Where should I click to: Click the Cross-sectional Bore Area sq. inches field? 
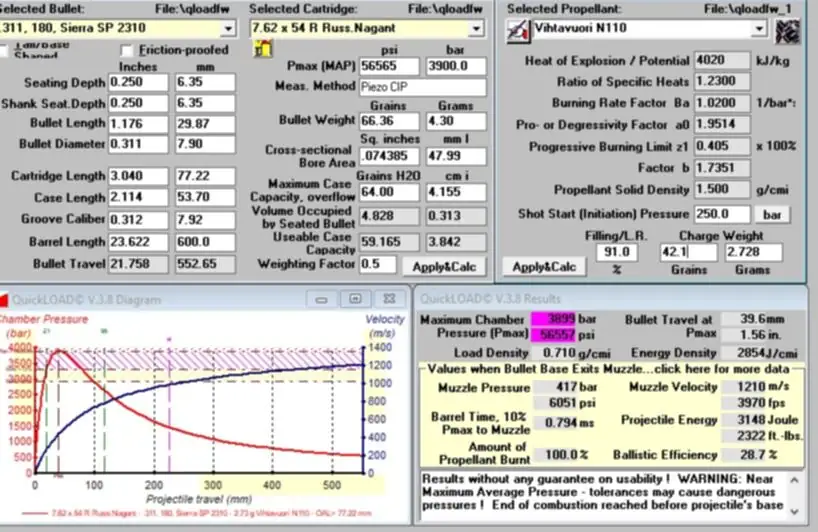(x=389, y=156)
